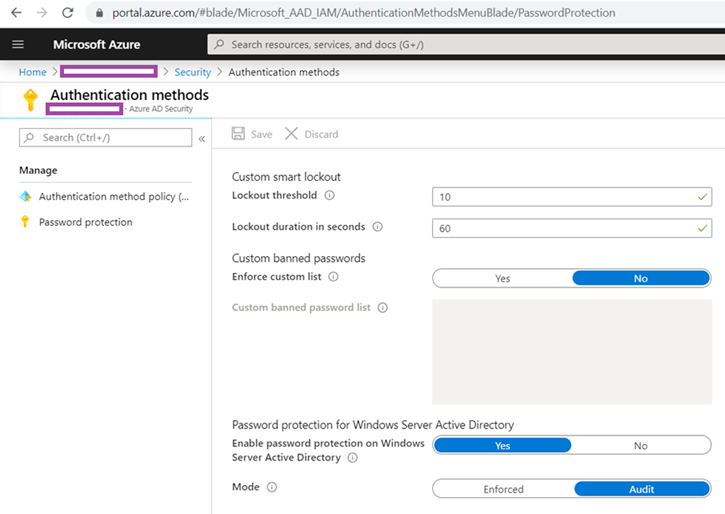Click the Save button label
Screen dimensions: 725x514
261,134
